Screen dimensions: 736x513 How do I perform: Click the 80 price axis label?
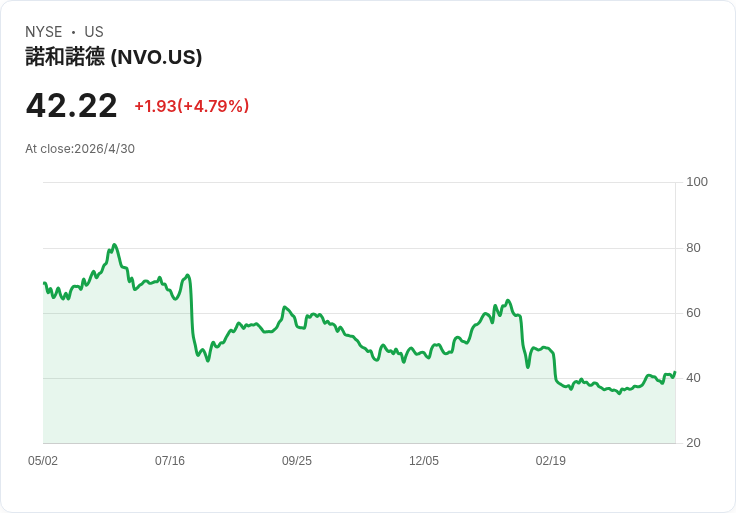(693, 247)
